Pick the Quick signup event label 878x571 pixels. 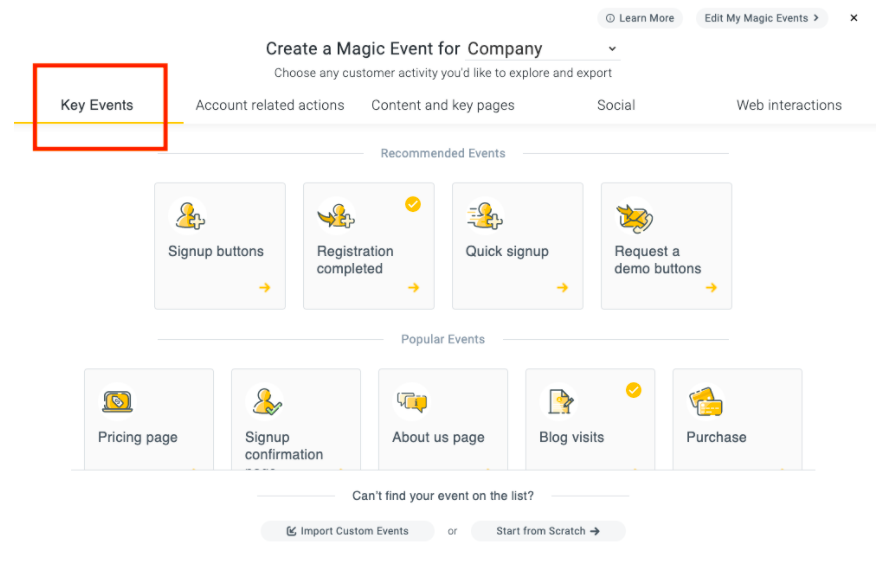pyautogui.click(x=507, y=251)
